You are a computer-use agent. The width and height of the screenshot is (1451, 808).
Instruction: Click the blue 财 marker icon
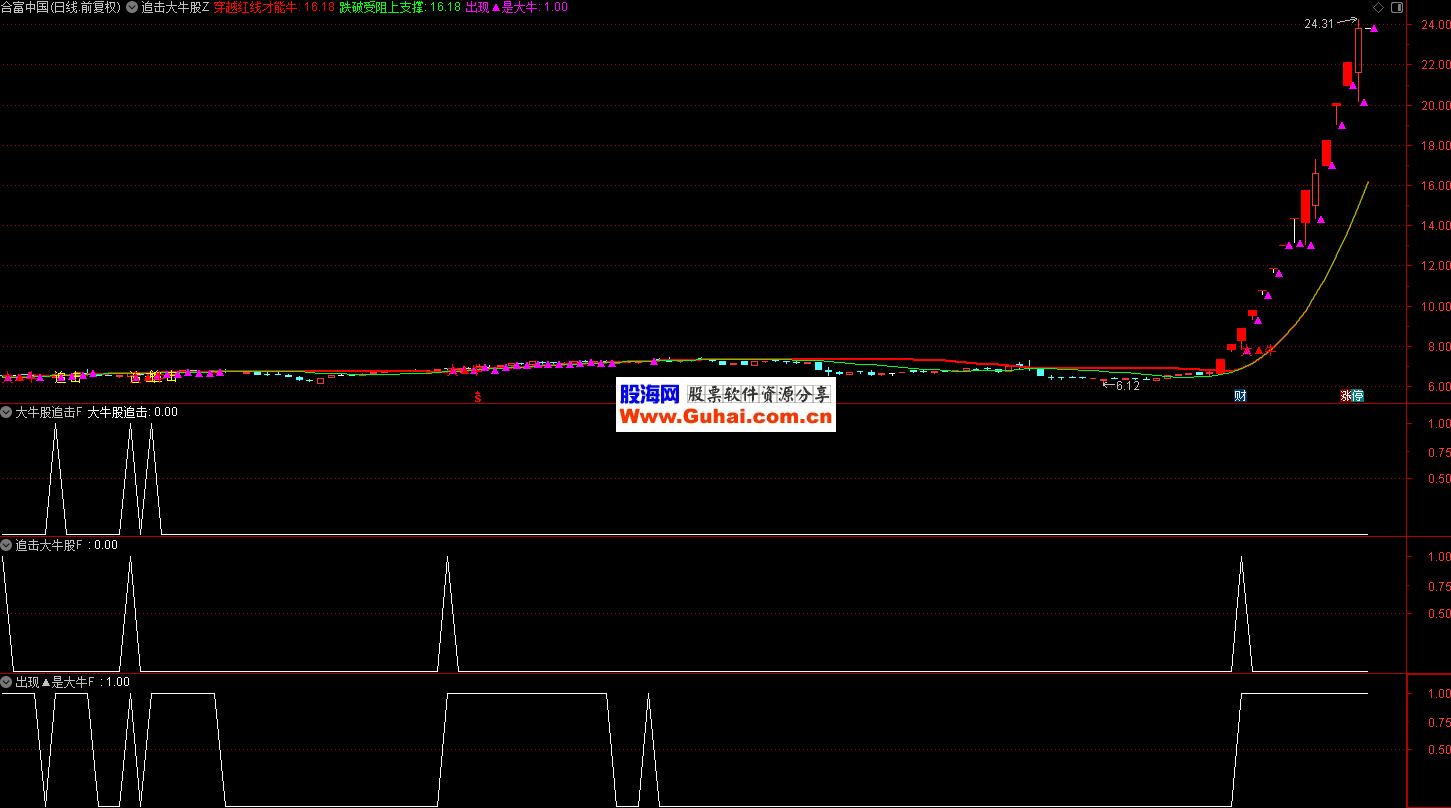(1240, 396)
